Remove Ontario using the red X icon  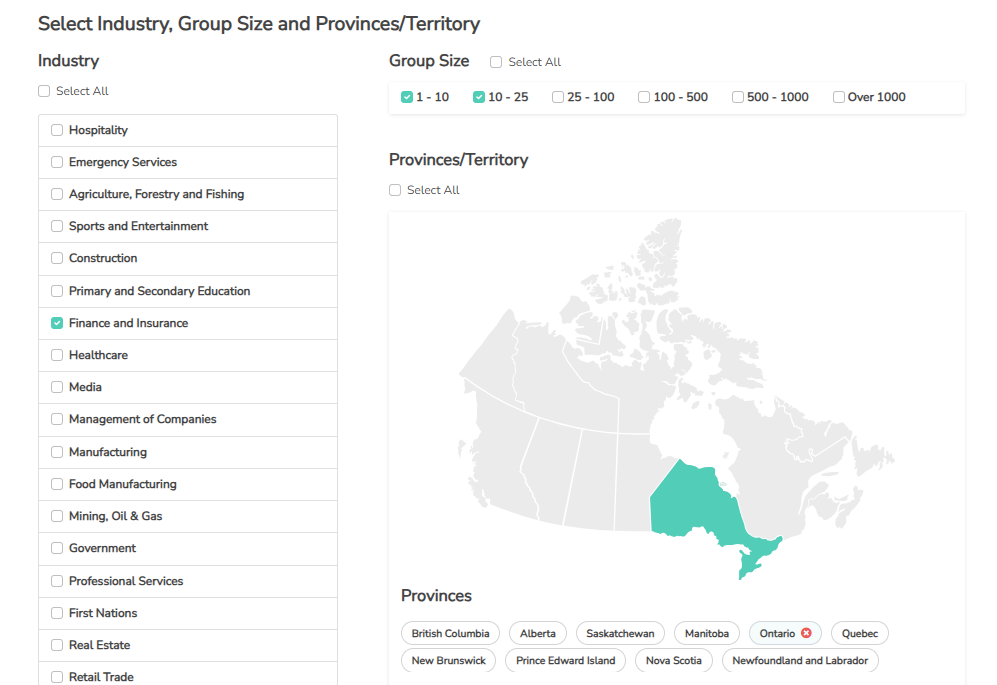(806, 633)
